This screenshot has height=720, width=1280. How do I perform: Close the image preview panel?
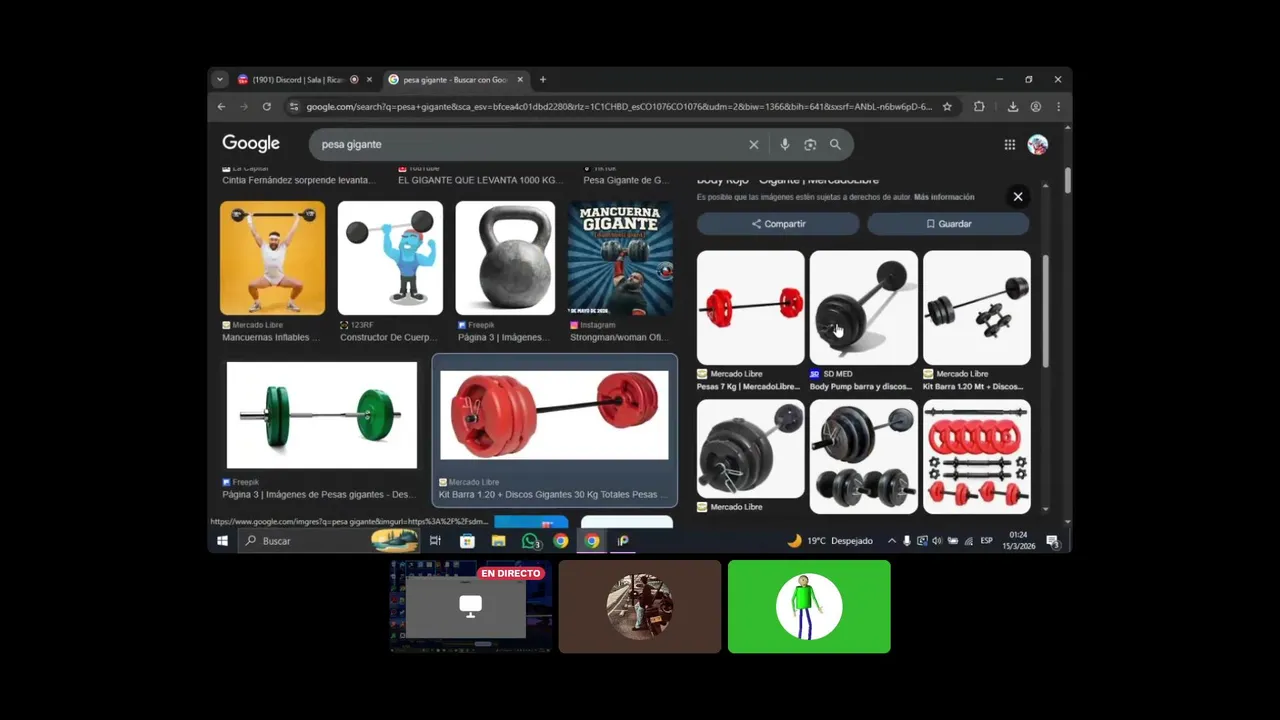[1018, 196]
